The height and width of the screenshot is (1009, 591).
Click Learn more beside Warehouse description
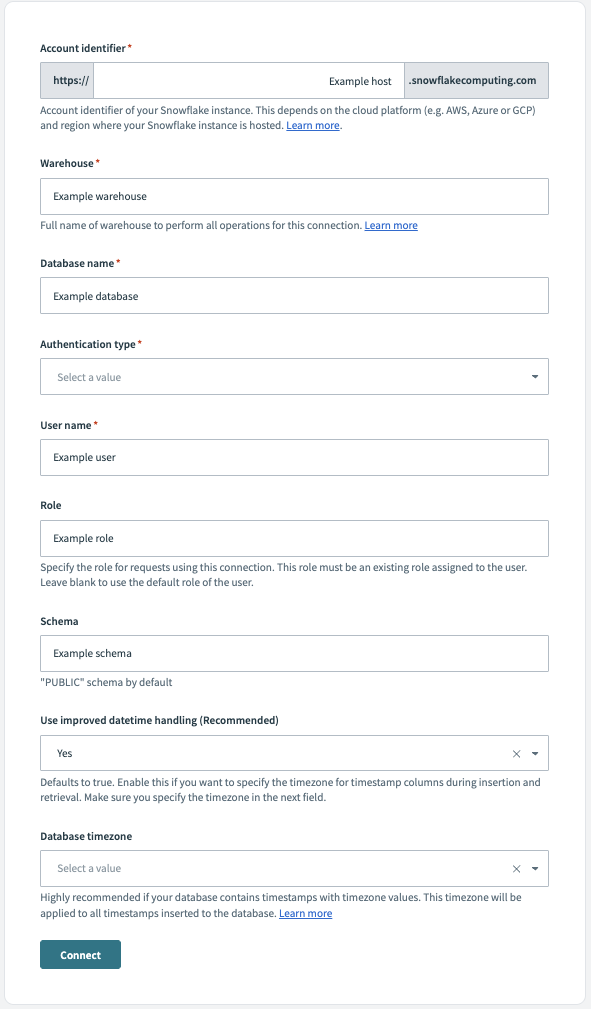coord(390,225)
